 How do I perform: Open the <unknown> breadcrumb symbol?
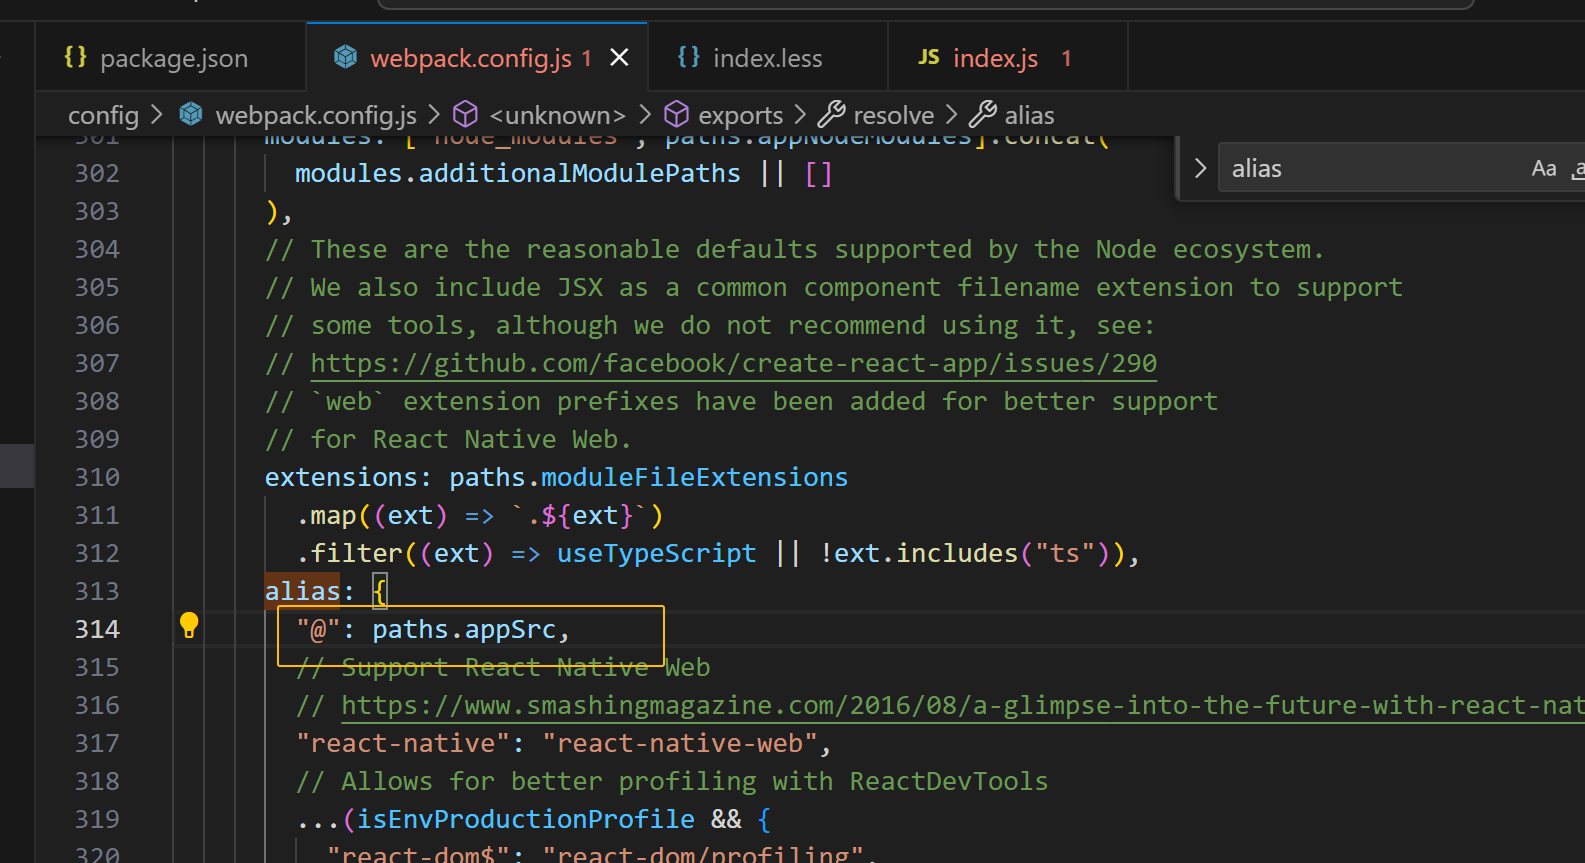tap(558, 115)
